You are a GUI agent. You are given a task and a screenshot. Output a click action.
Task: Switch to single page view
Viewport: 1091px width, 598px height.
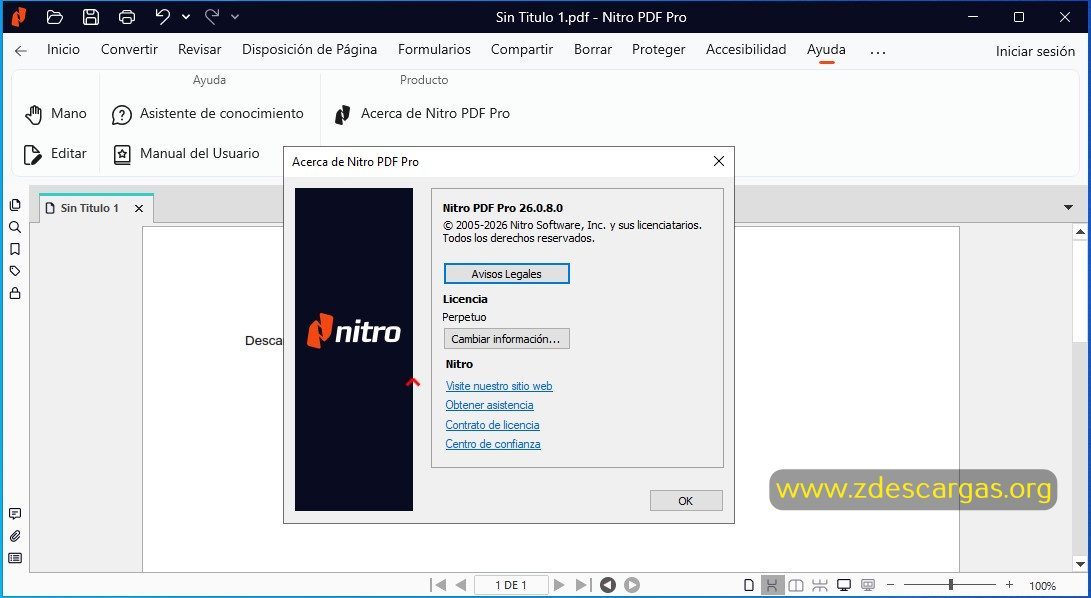tap(749, 585)
